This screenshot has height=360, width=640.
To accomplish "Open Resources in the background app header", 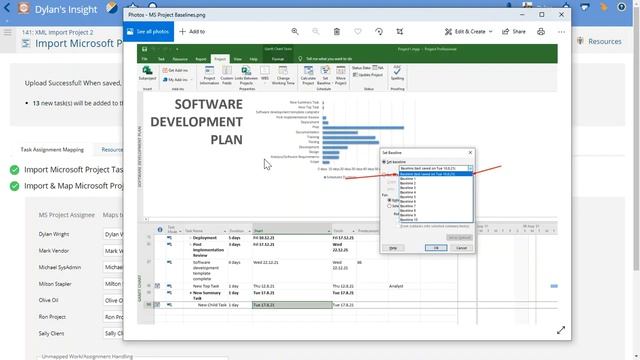I will pyautogui.click(x=604, y=41).
